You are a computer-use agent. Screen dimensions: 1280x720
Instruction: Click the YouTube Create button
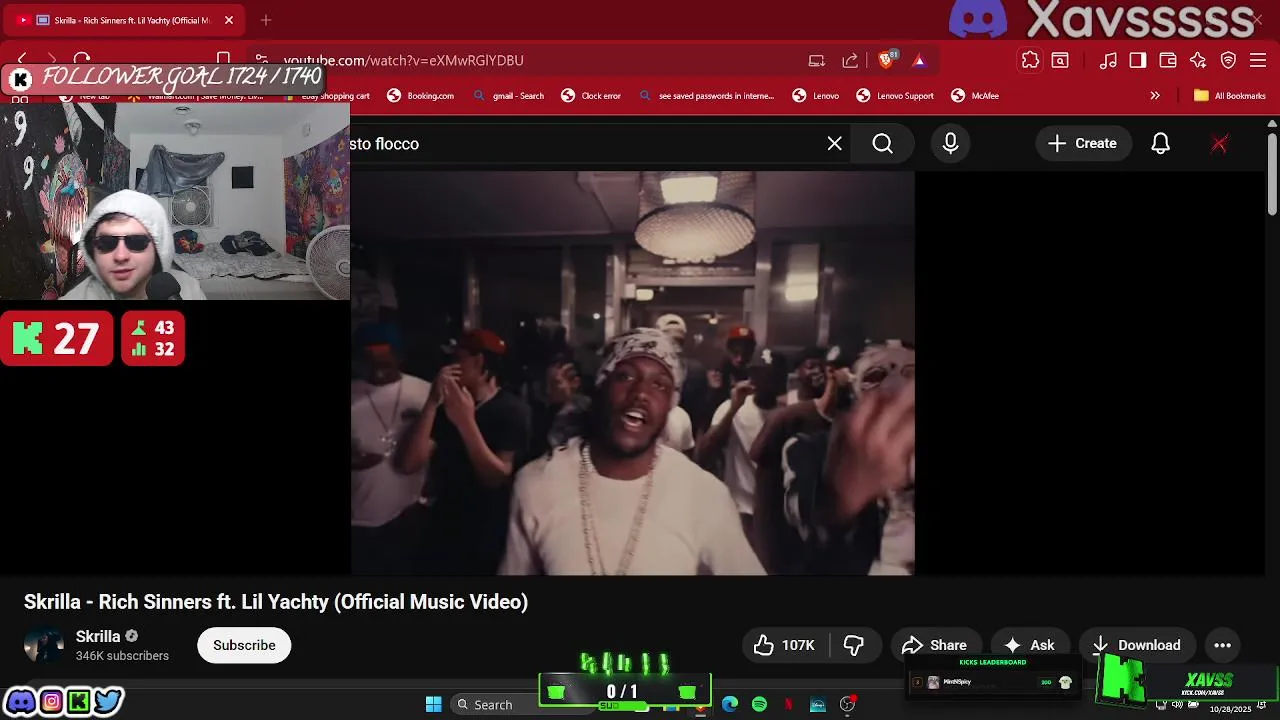coord(1082,144)
